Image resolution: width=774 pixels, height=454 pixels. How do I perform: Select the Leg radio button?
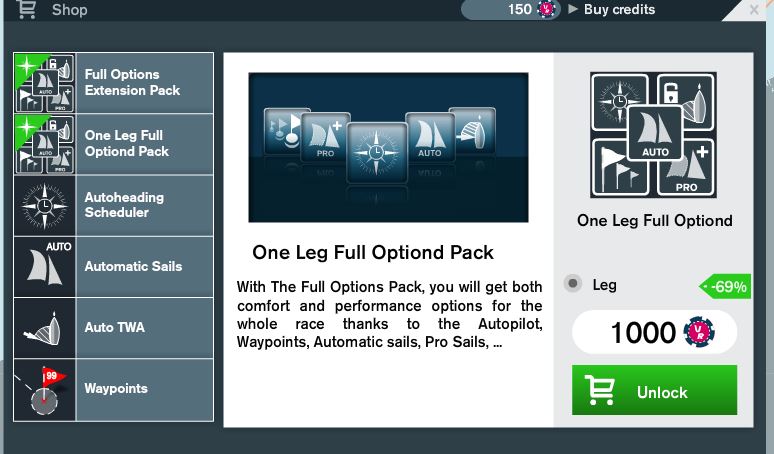pyautogui.click(x=573, y=284)
